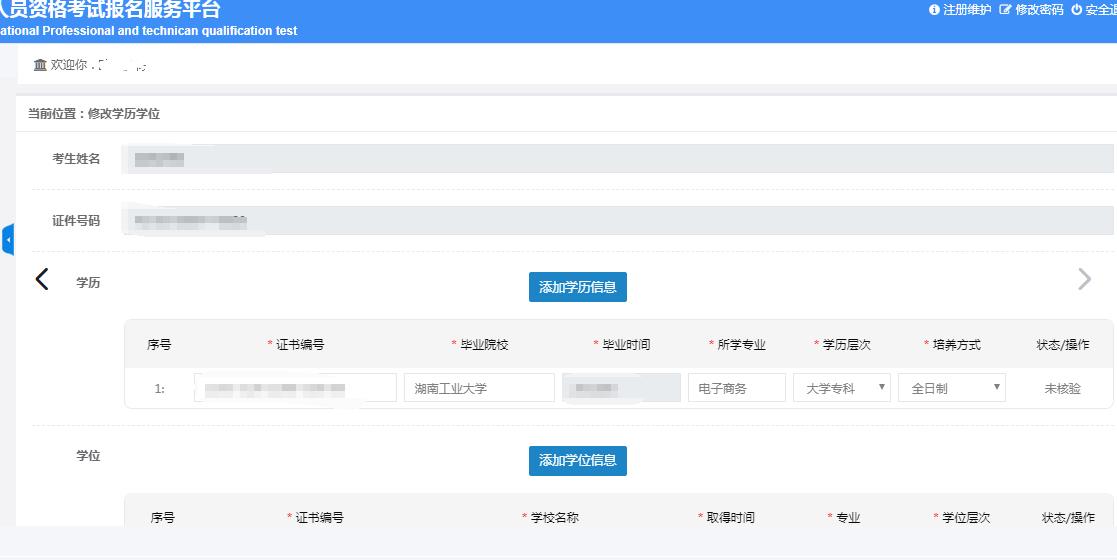Click the power icon for 安全退出
The image size is (1117, 560).
[1076, 10]
